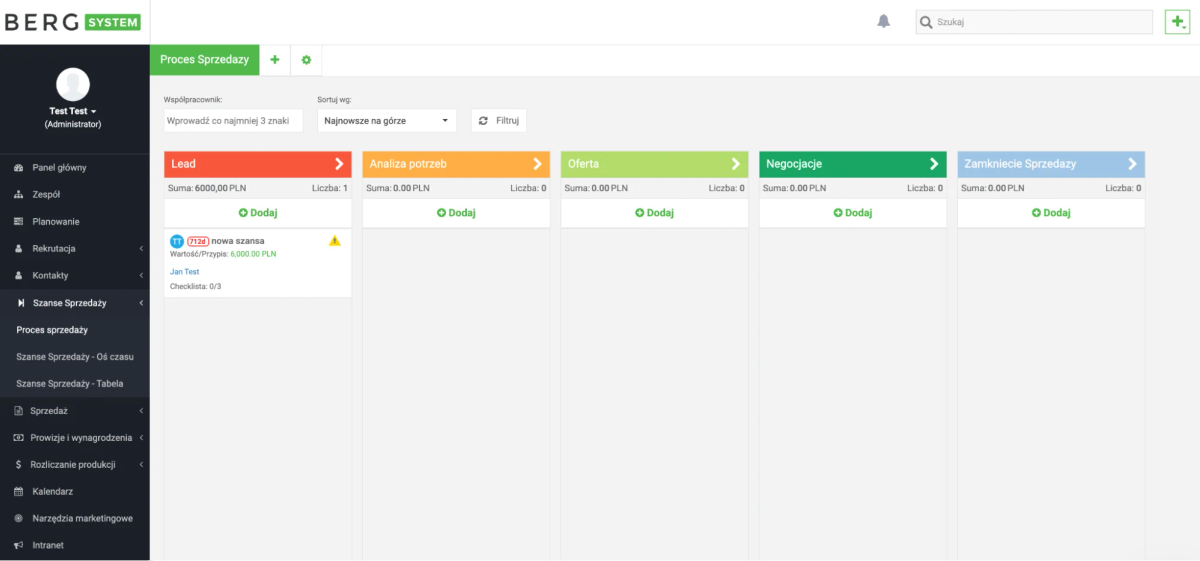Focus the Szukaj search field

[1034, 22]
